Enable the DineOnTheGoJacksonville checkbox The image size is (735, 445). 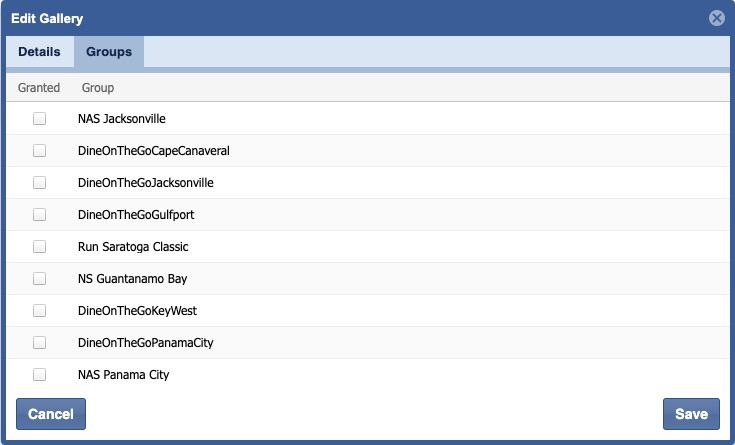(40, 183)
